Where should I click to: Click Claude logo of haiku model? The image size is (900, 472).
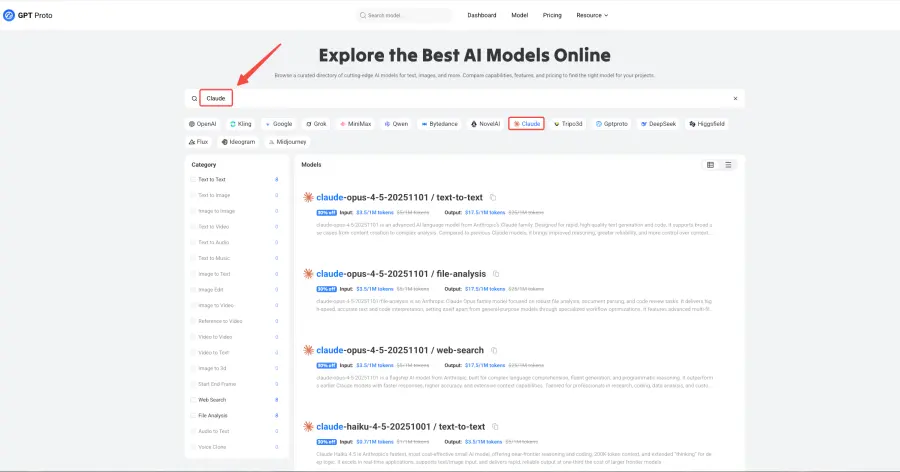pos(308,427)
